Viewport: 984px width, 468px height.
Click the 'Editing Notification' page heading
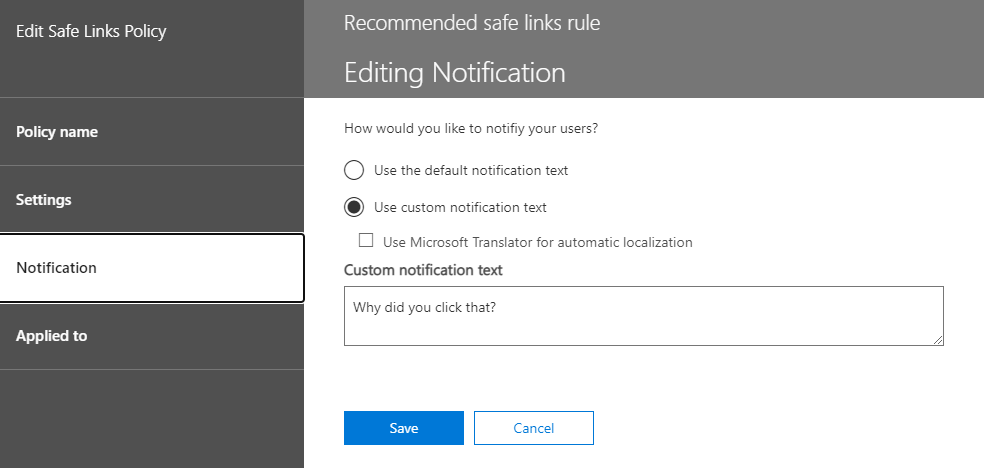click(454, 72)
